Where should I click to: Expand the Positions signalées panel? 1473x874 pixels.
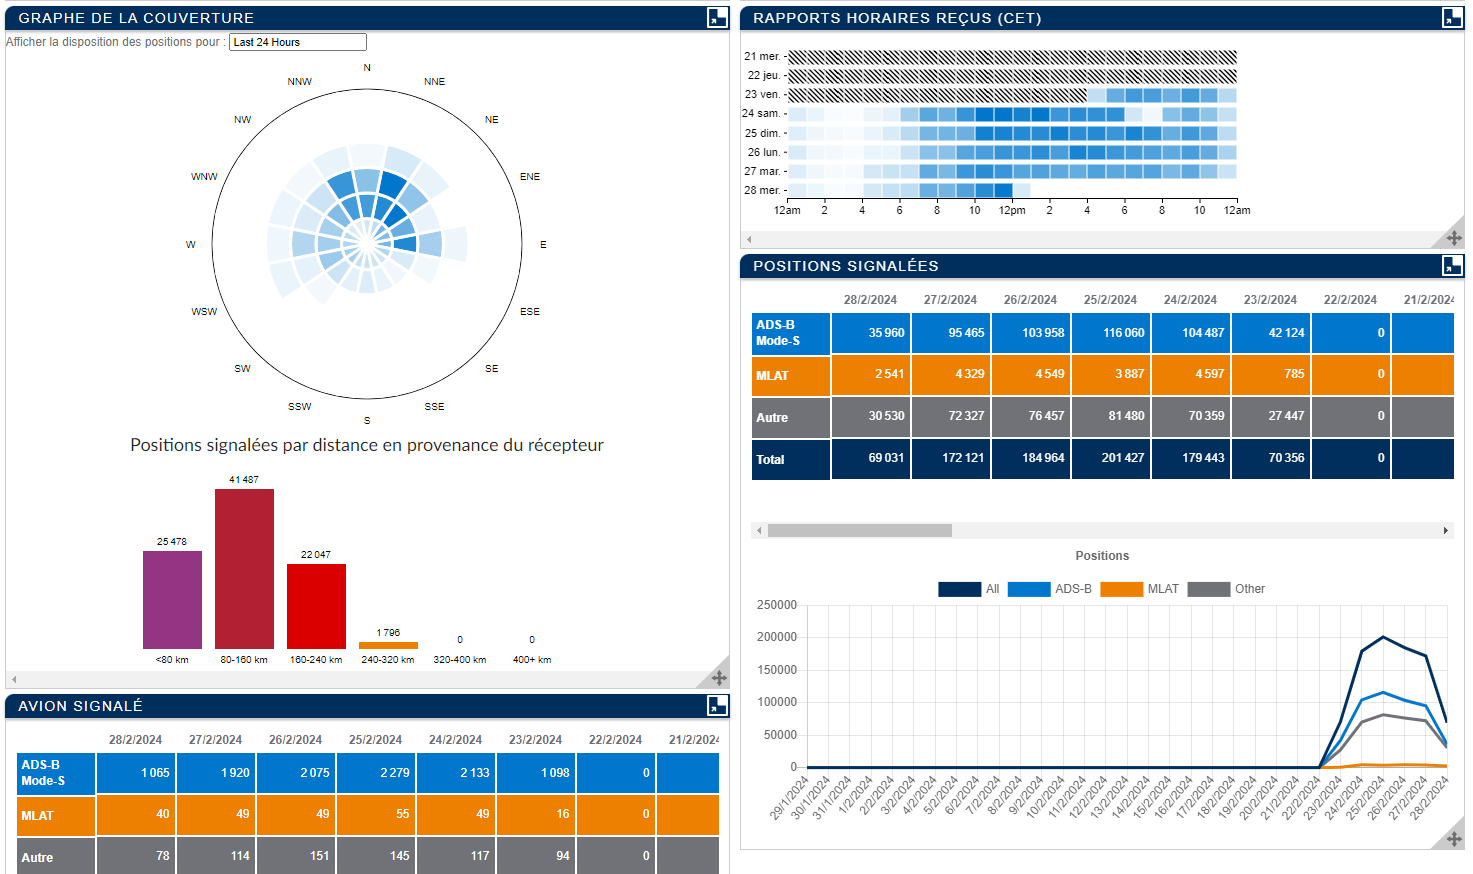[1452, 265]
